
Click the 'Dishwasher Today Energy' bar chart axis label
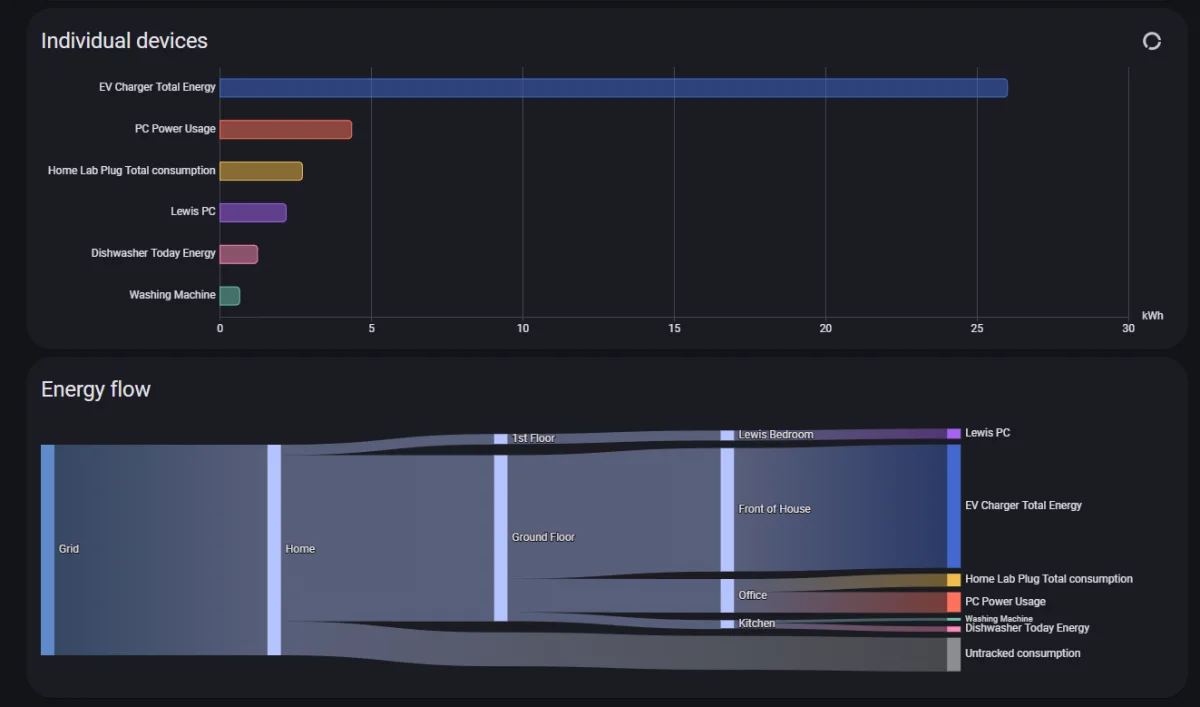click(153, 253)
